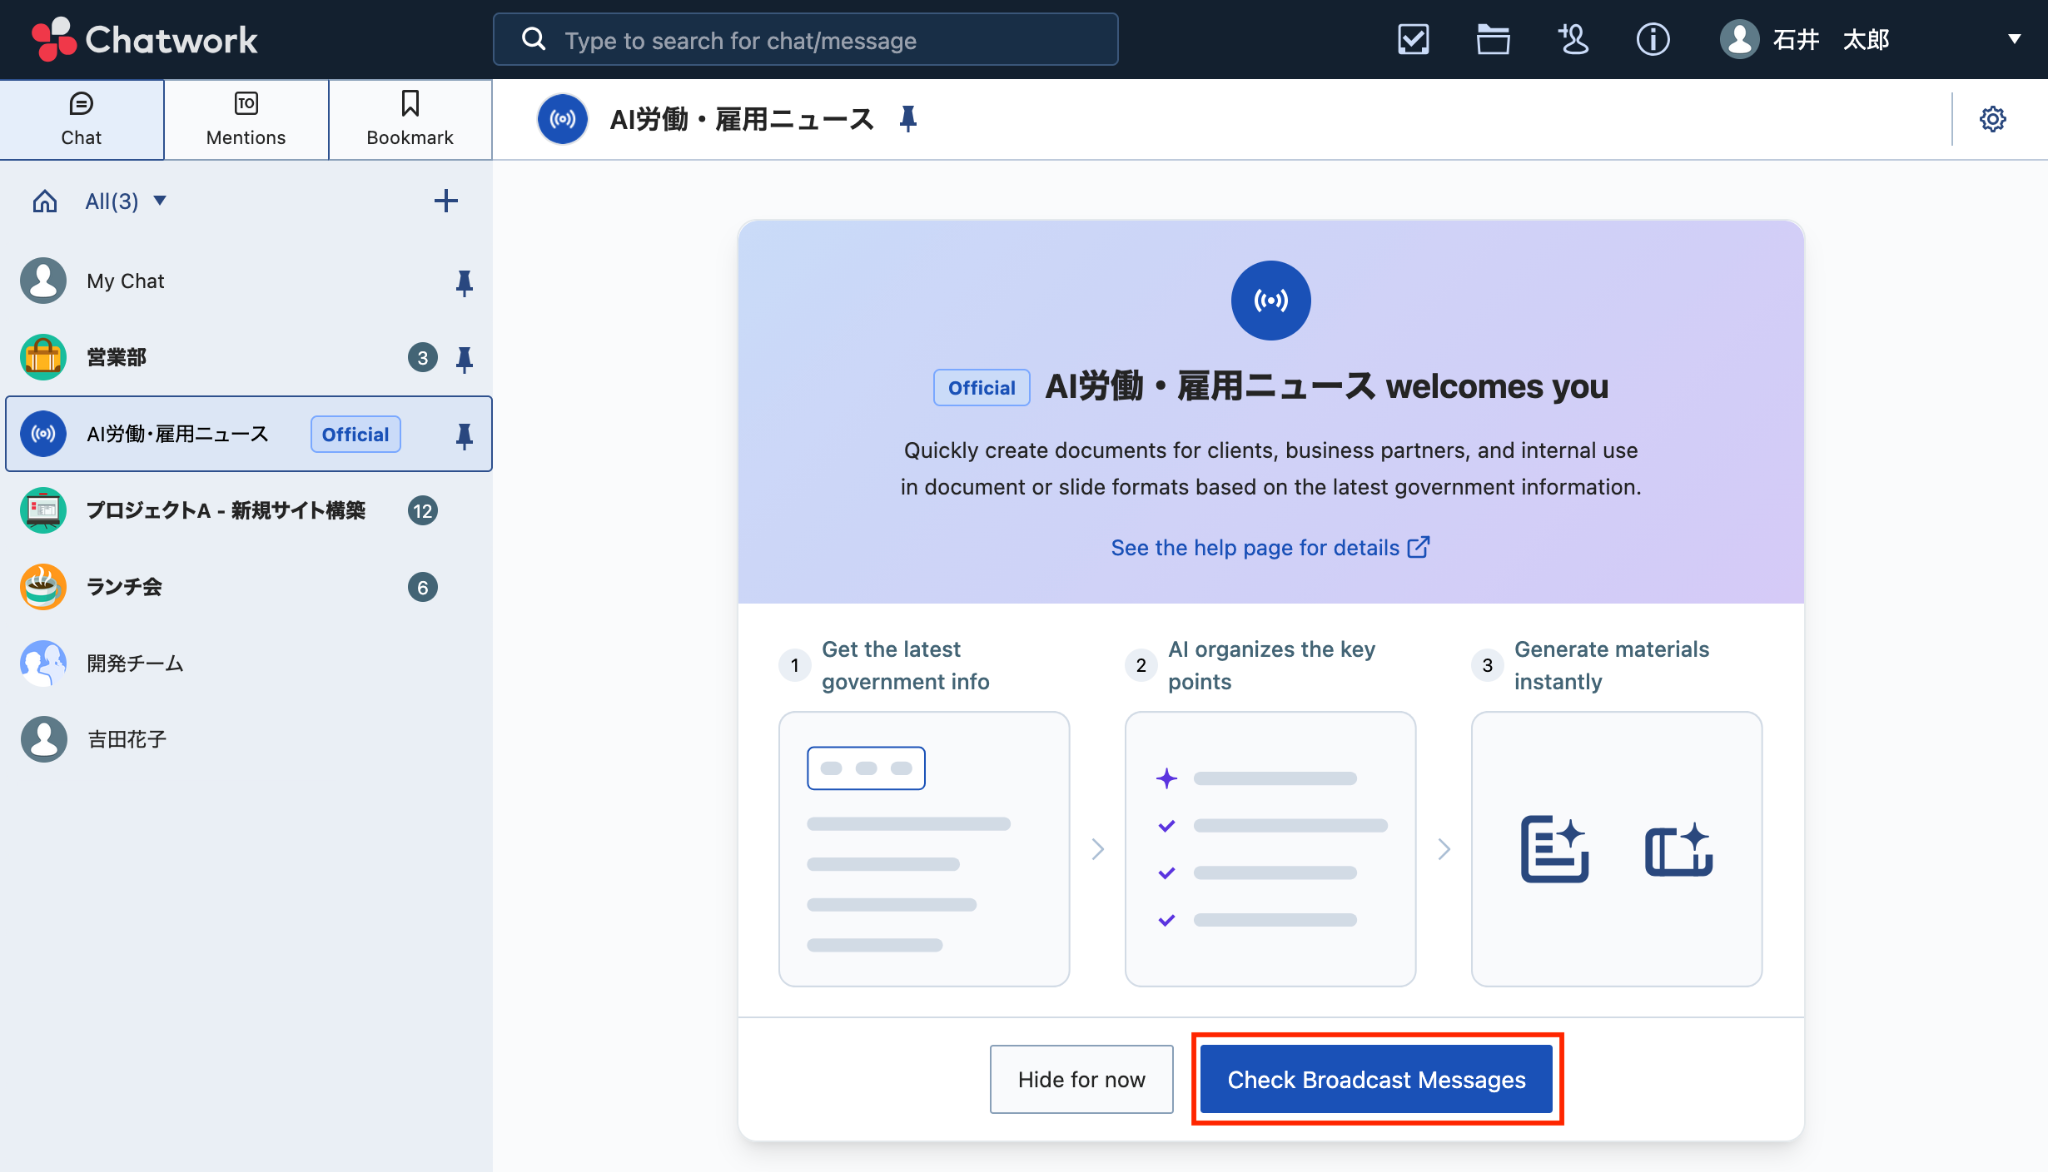The height and width of the screenshot is (1172, 2048).
Task: Open the 開発チーム chat
Action: (x=246, y=663)
